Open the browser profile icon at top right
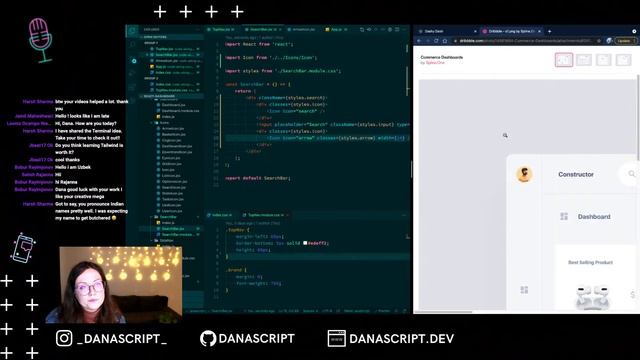The height and width of the screenshot is (360, 640). pyautogui.click(x=634, y=31)
